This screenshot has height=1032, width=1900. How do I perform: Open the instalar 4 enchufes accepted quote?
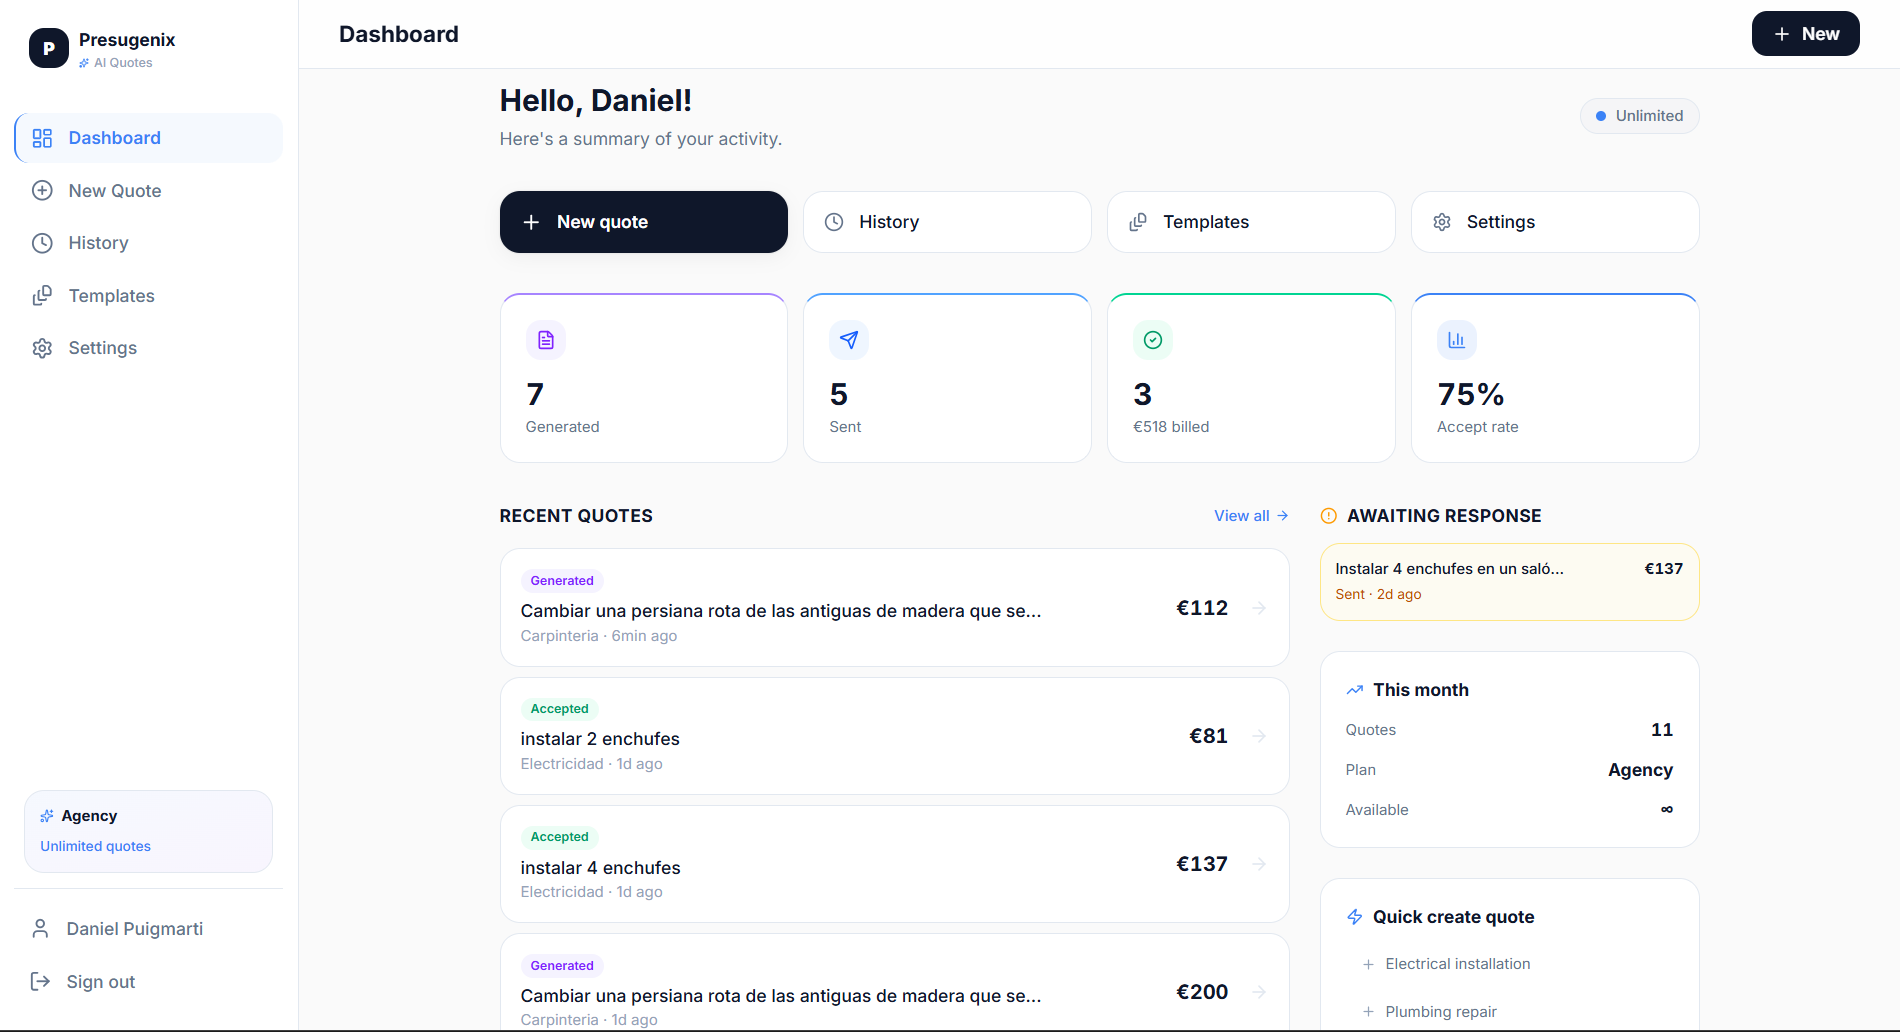point(895,864)
